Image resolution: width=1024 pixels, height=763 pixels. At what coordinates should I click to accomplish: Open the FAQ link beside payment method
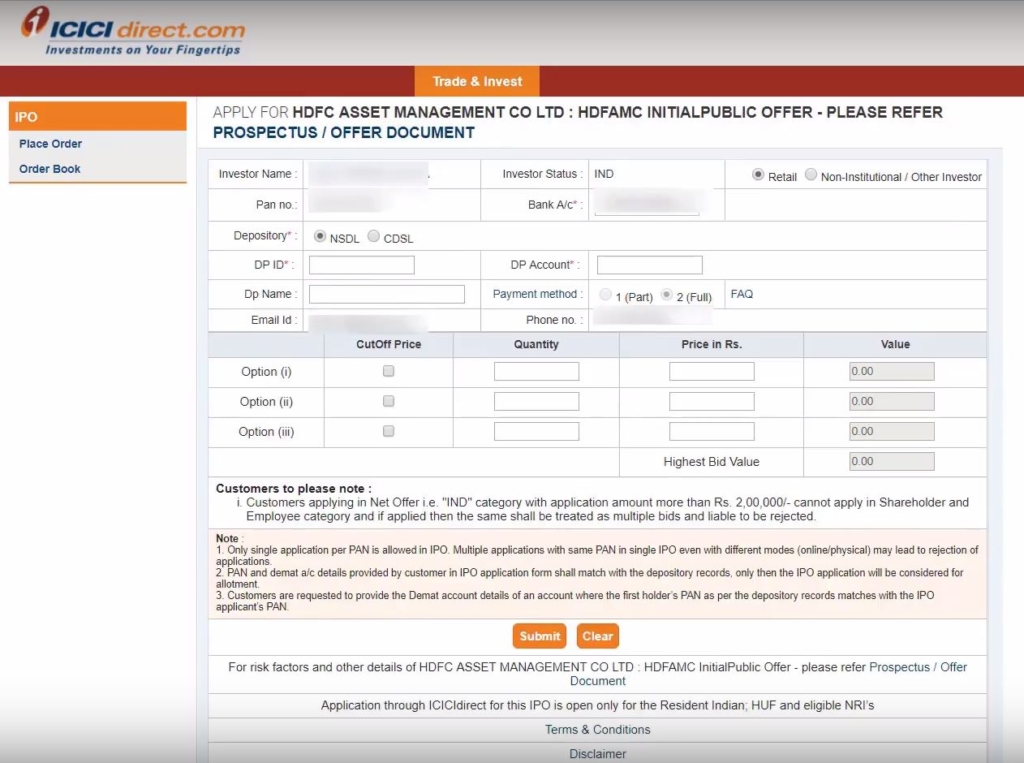click(x=742, y=294)
